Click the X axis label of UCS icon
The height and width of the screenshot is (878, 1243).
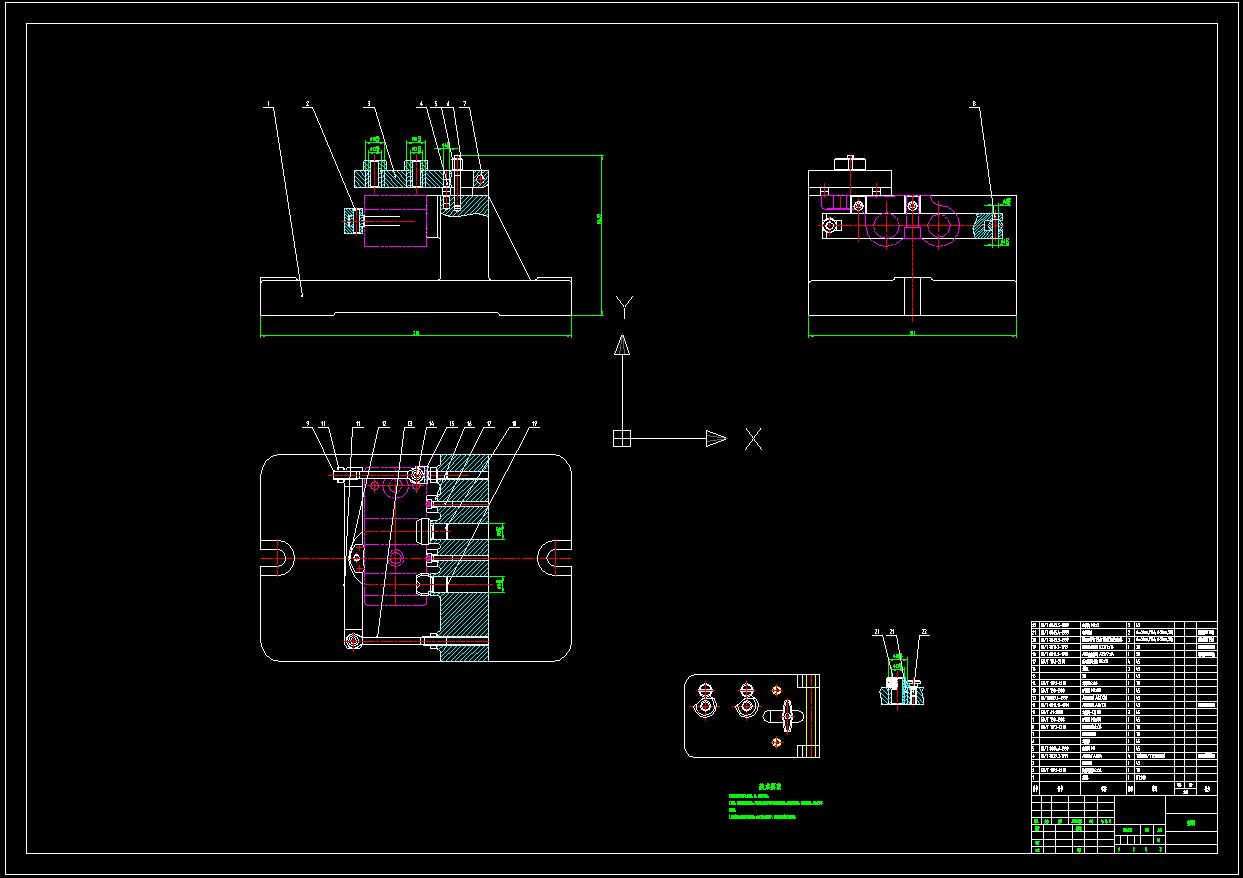click(x=753, y=438)
